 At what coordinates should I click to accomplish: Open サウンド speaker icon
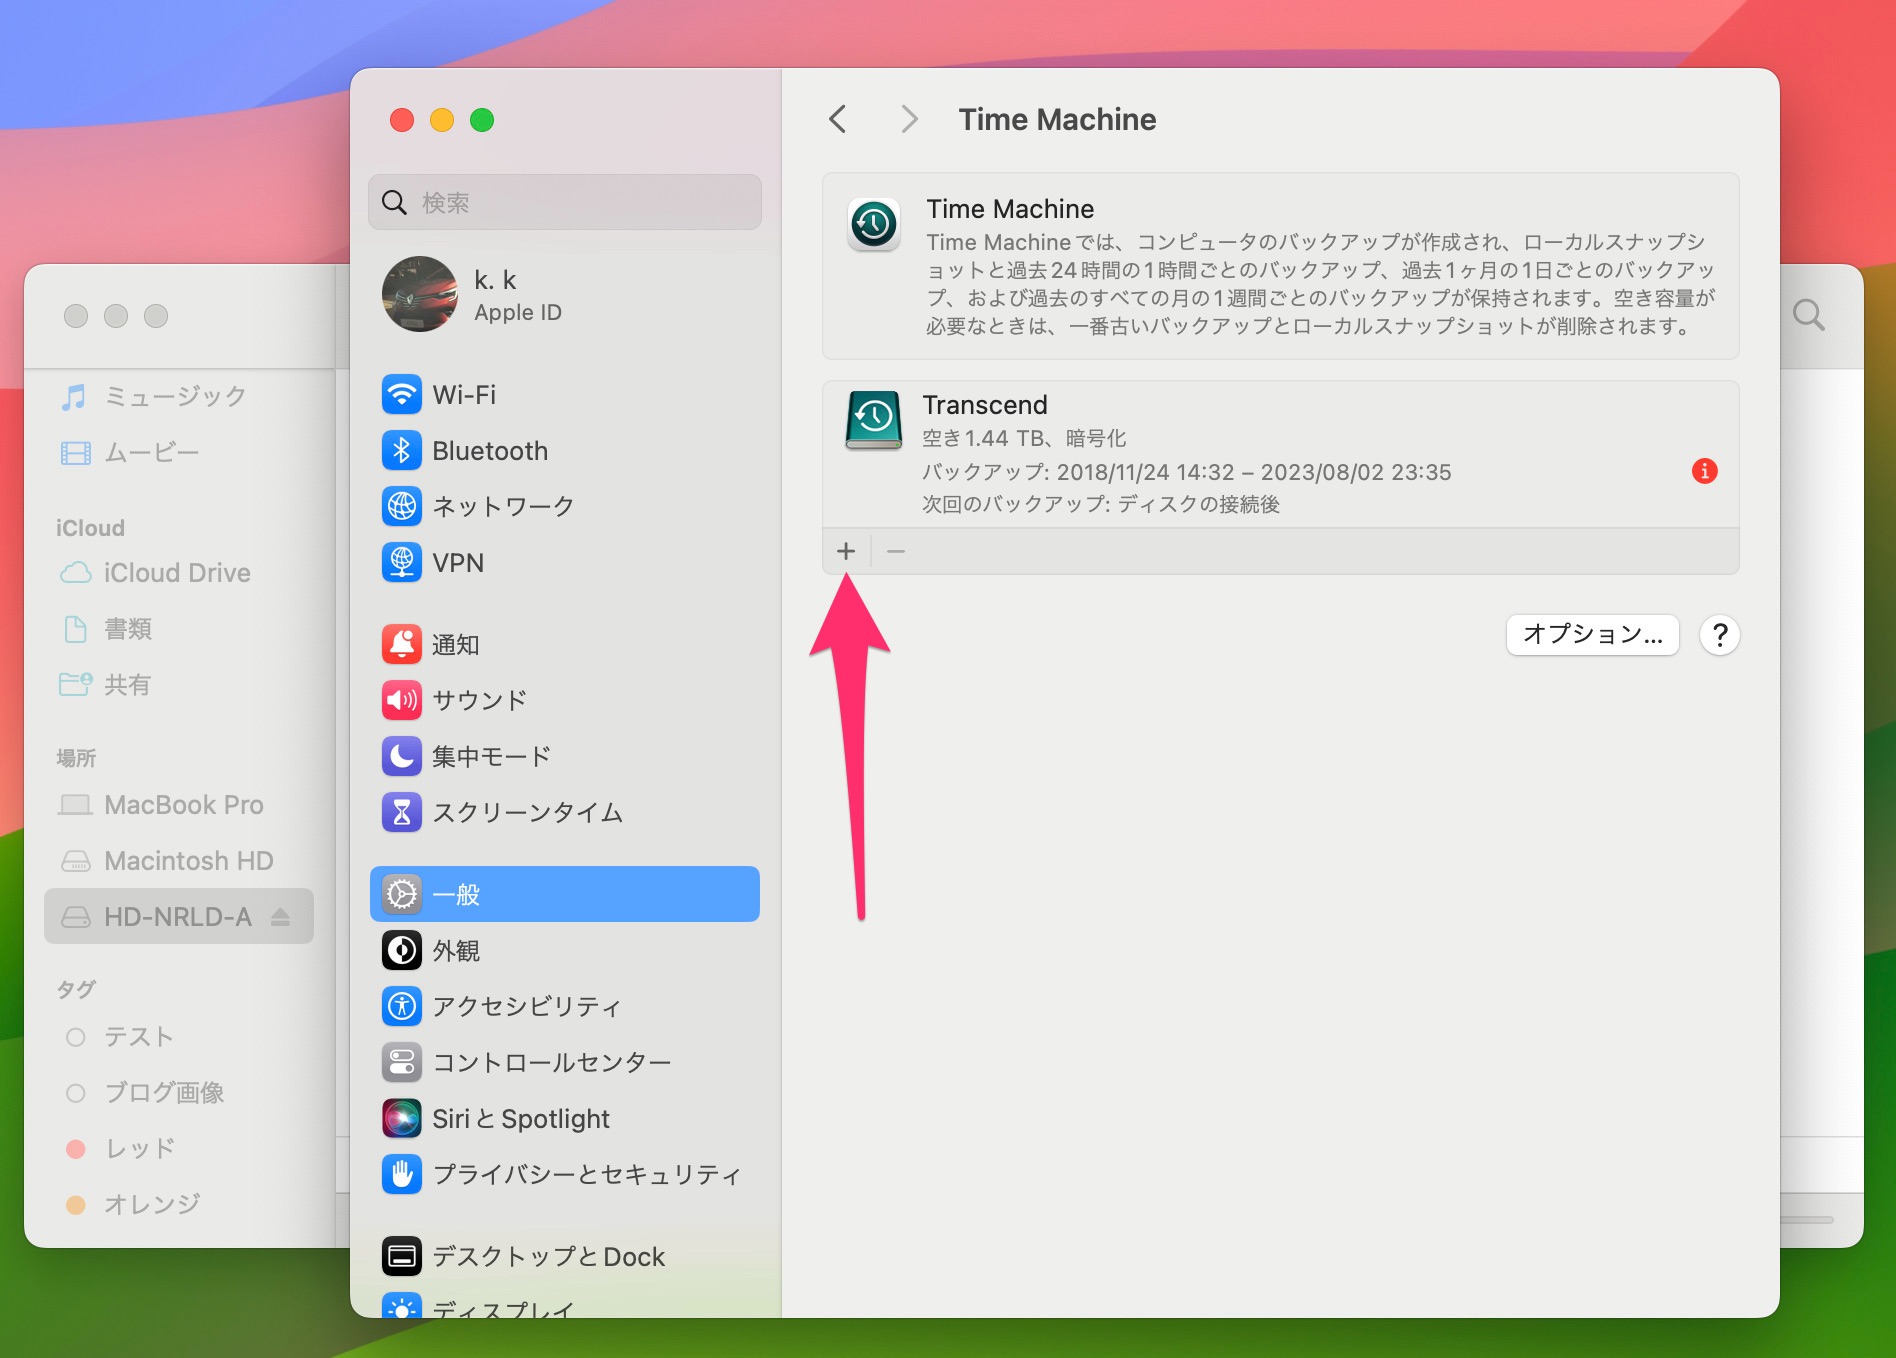coord(401,700)
